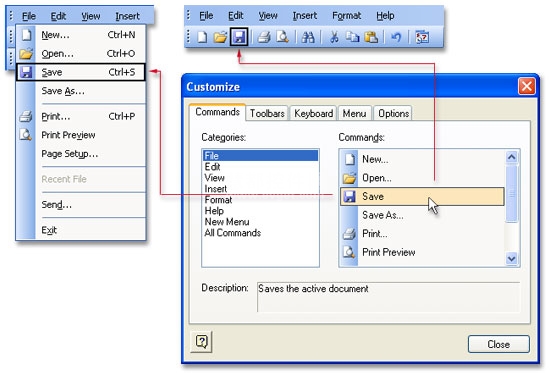
Task: Click the last toolbar icon after Undo
Action: pos(422,37)
